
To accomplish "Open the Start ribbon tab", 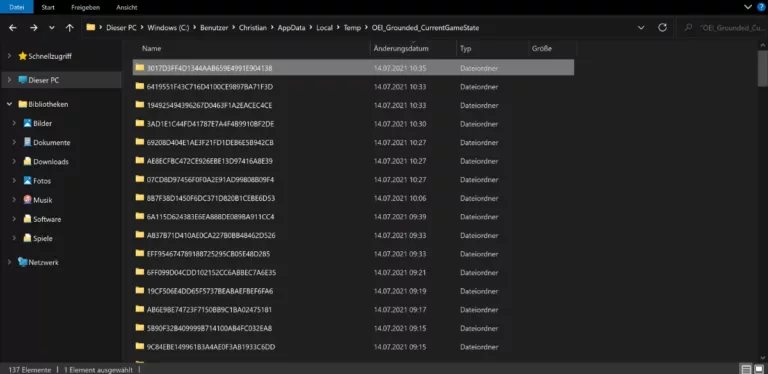I will click(x=48, y=7).
